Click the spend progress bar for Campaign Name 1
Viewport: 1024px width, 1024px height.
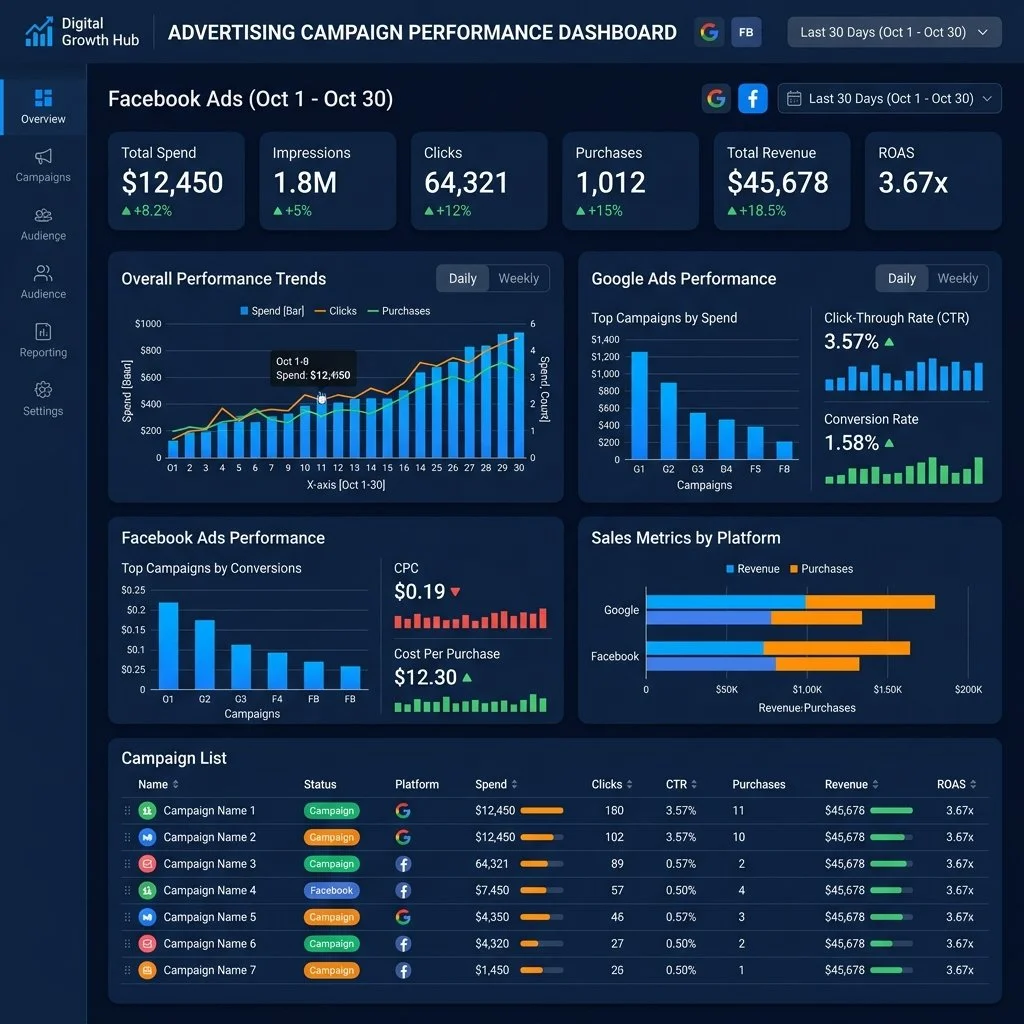pyautogui.click(x=541, y=810)
